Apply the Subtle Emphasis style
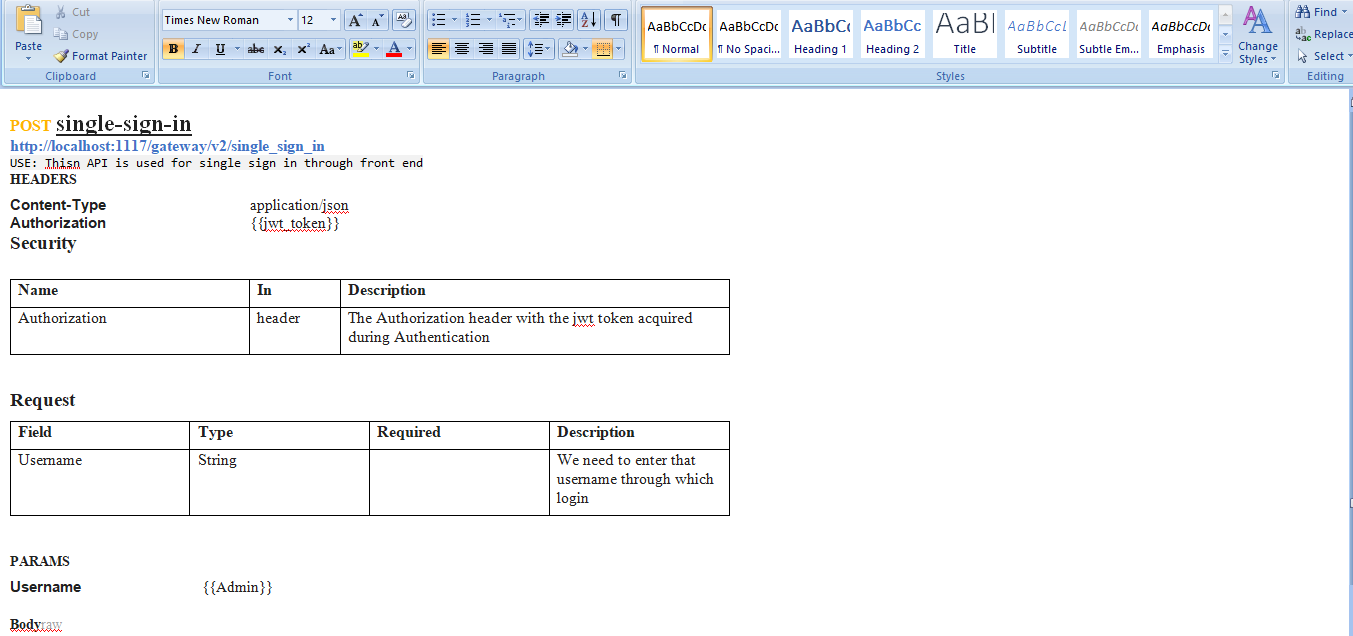This screenshot has width=1353, height=636. pos(1109,35)
